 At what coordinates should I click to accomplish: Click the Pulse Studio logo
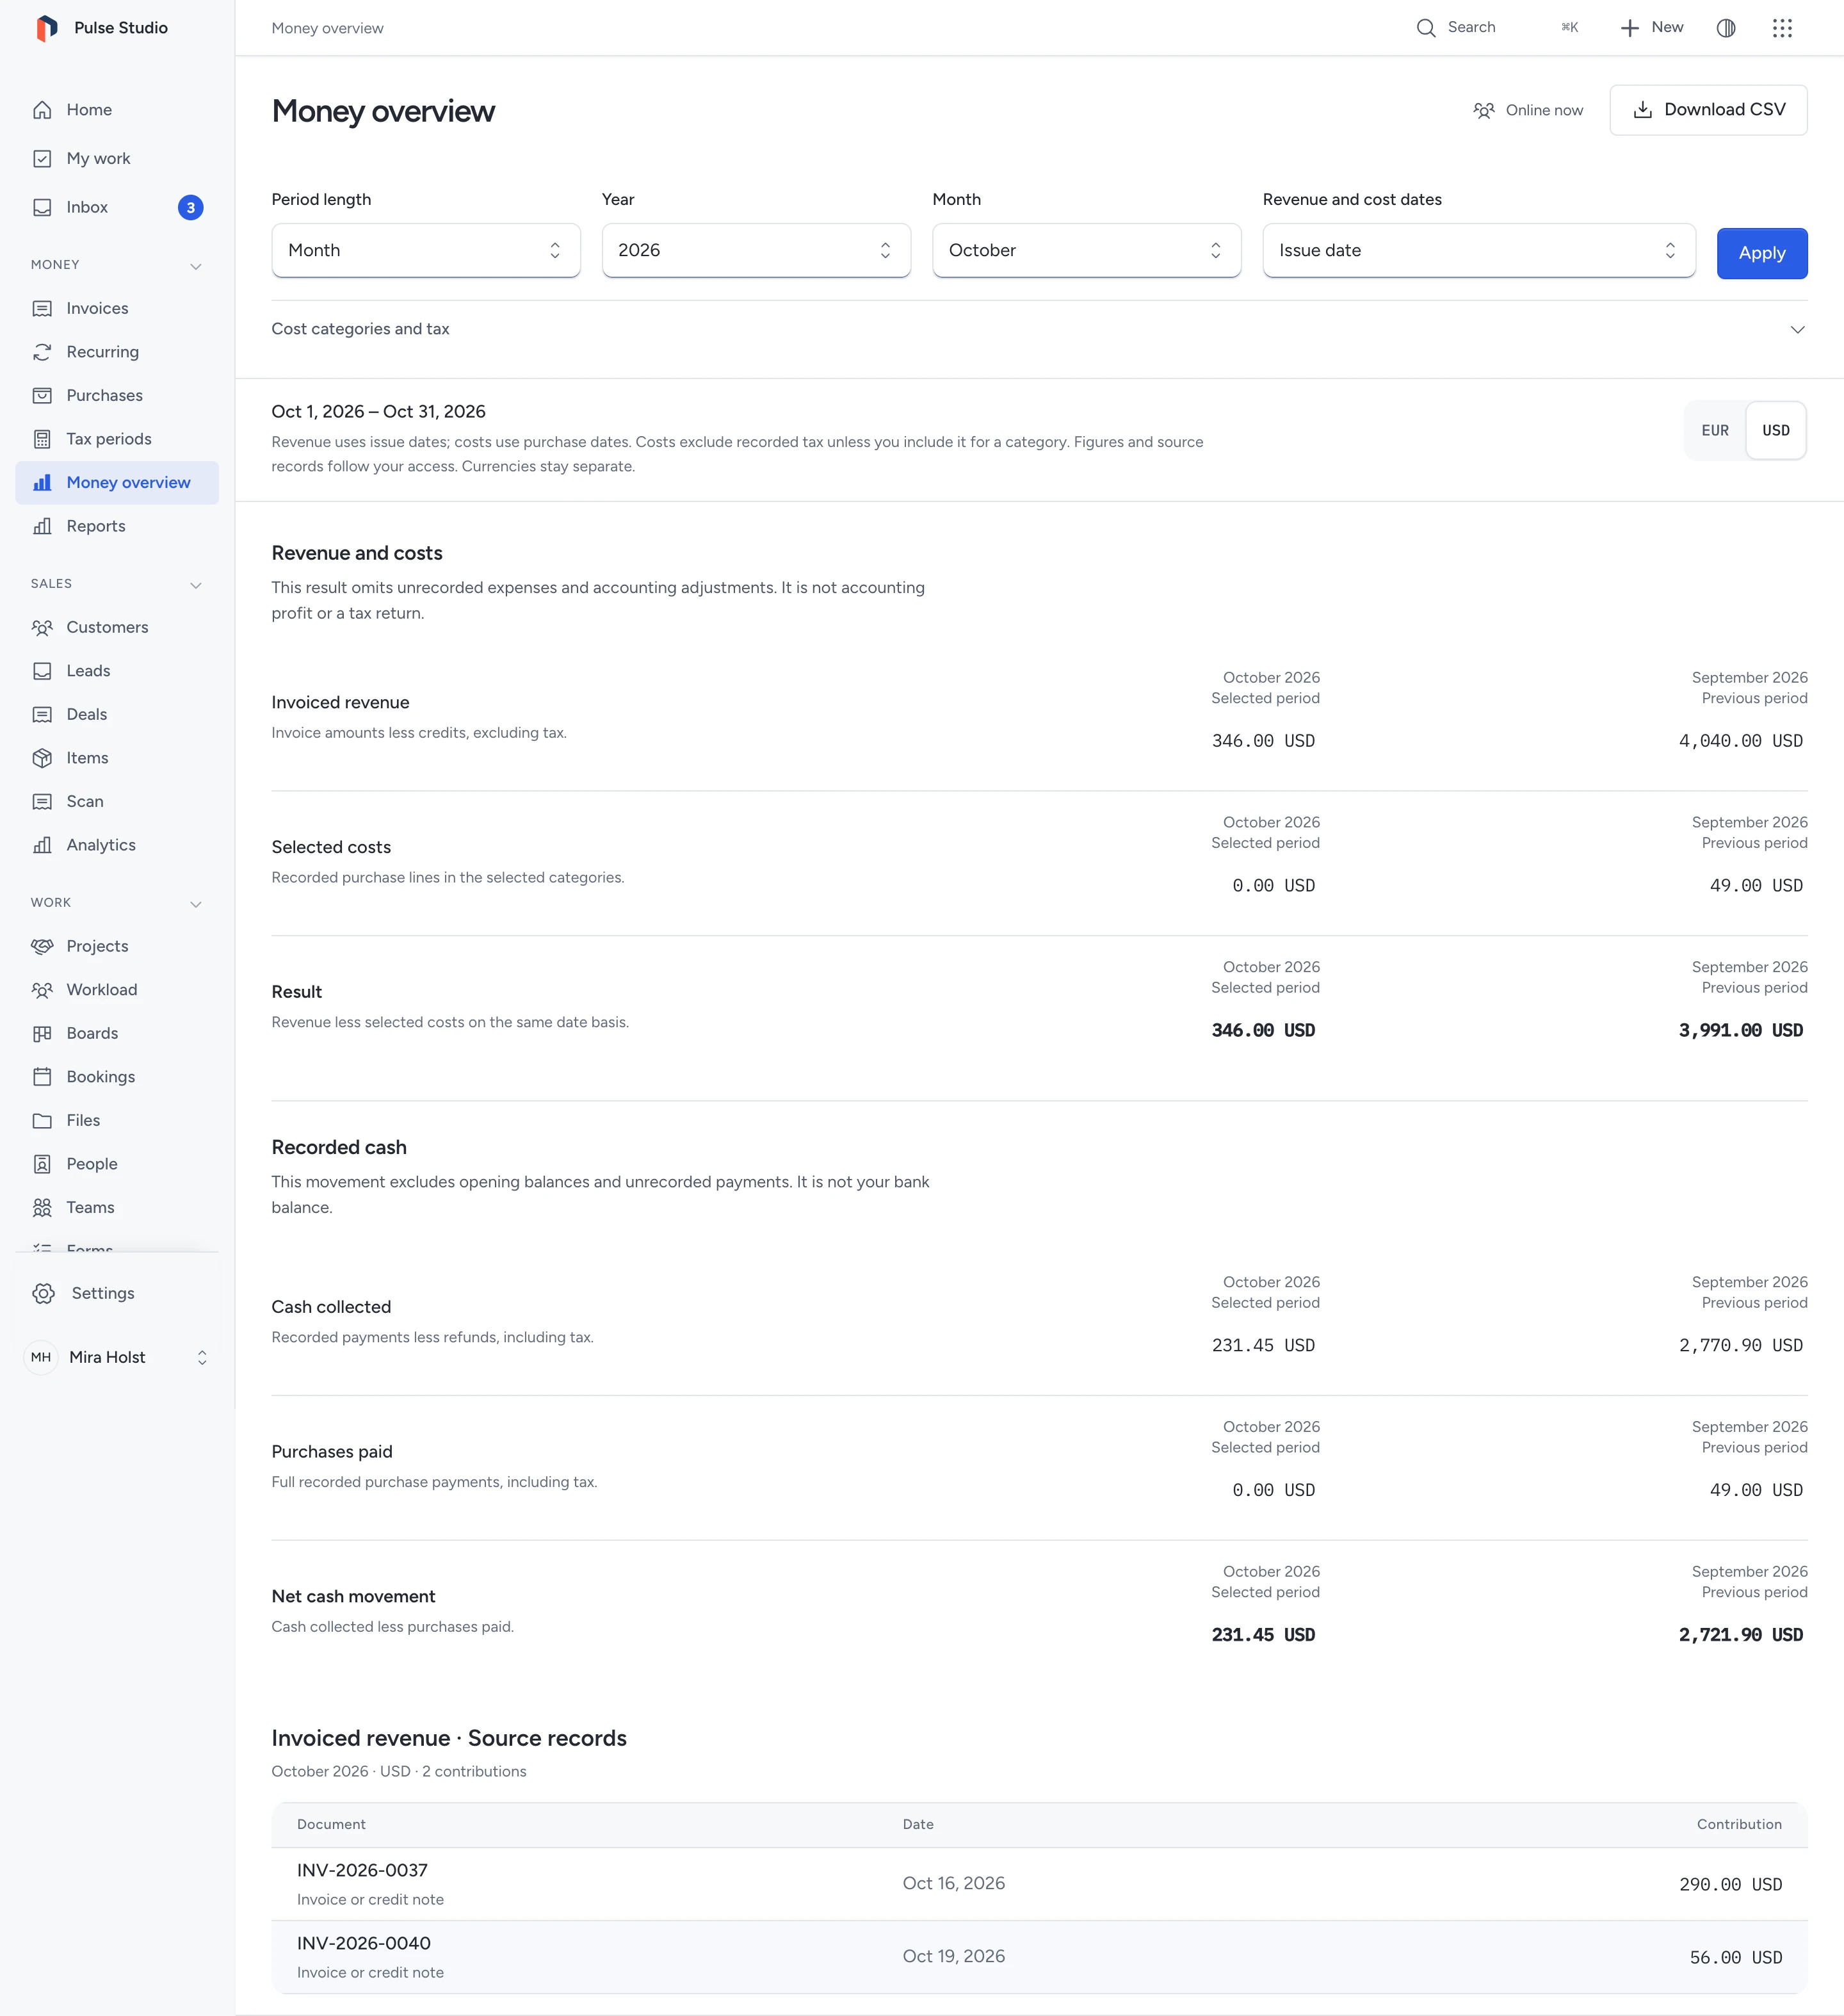(x=46, y=28)
